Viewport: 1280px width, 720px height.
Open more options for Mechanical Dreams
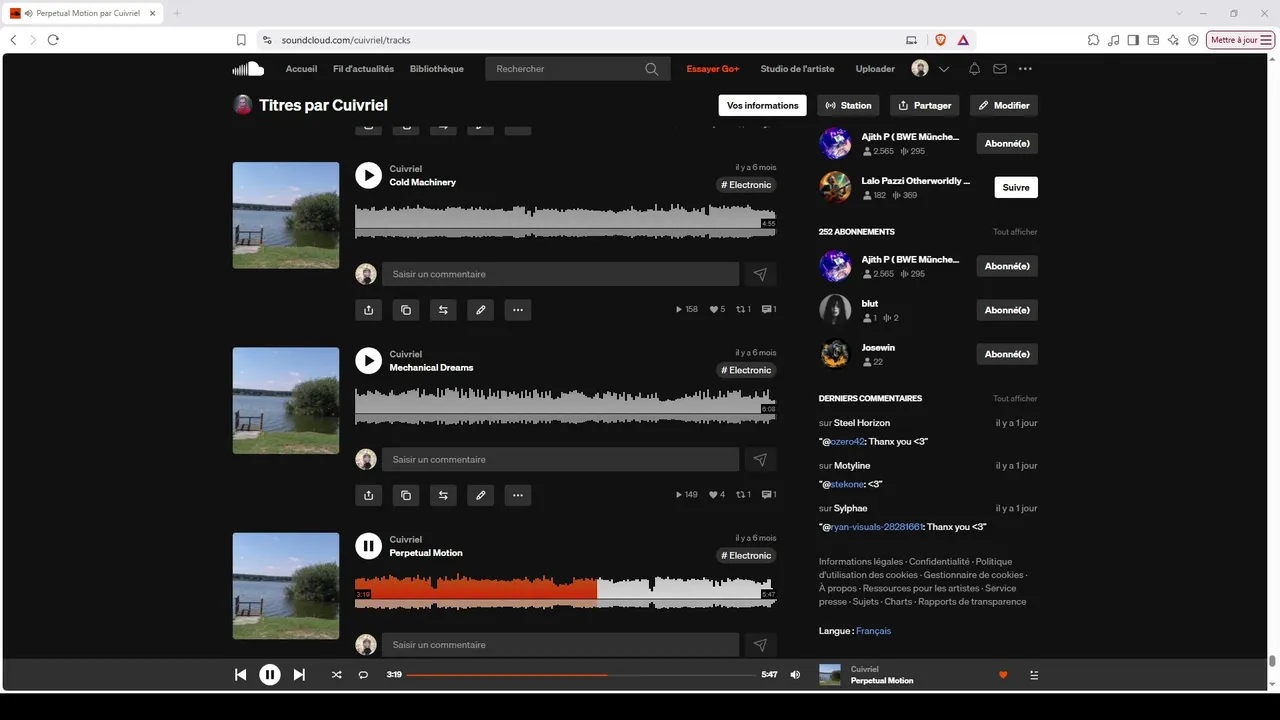click(517, 495)
